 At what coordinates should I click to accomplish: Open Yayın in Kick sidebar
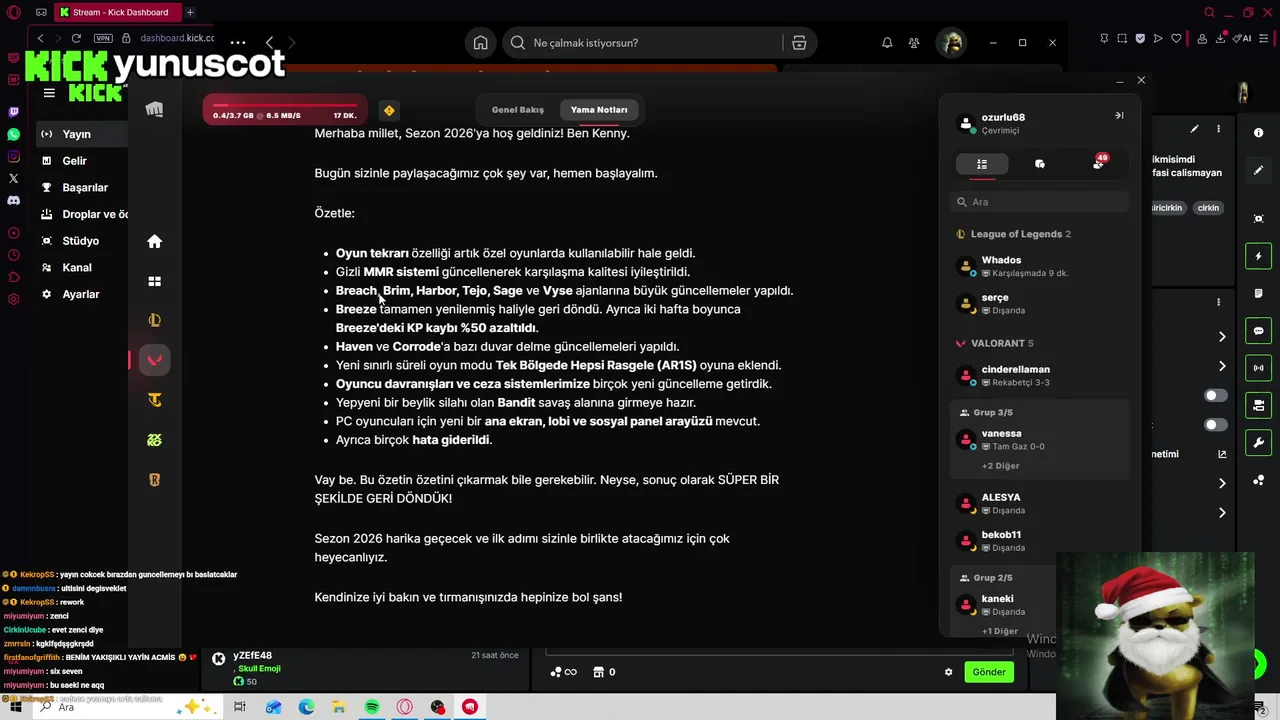click(84, 134)
